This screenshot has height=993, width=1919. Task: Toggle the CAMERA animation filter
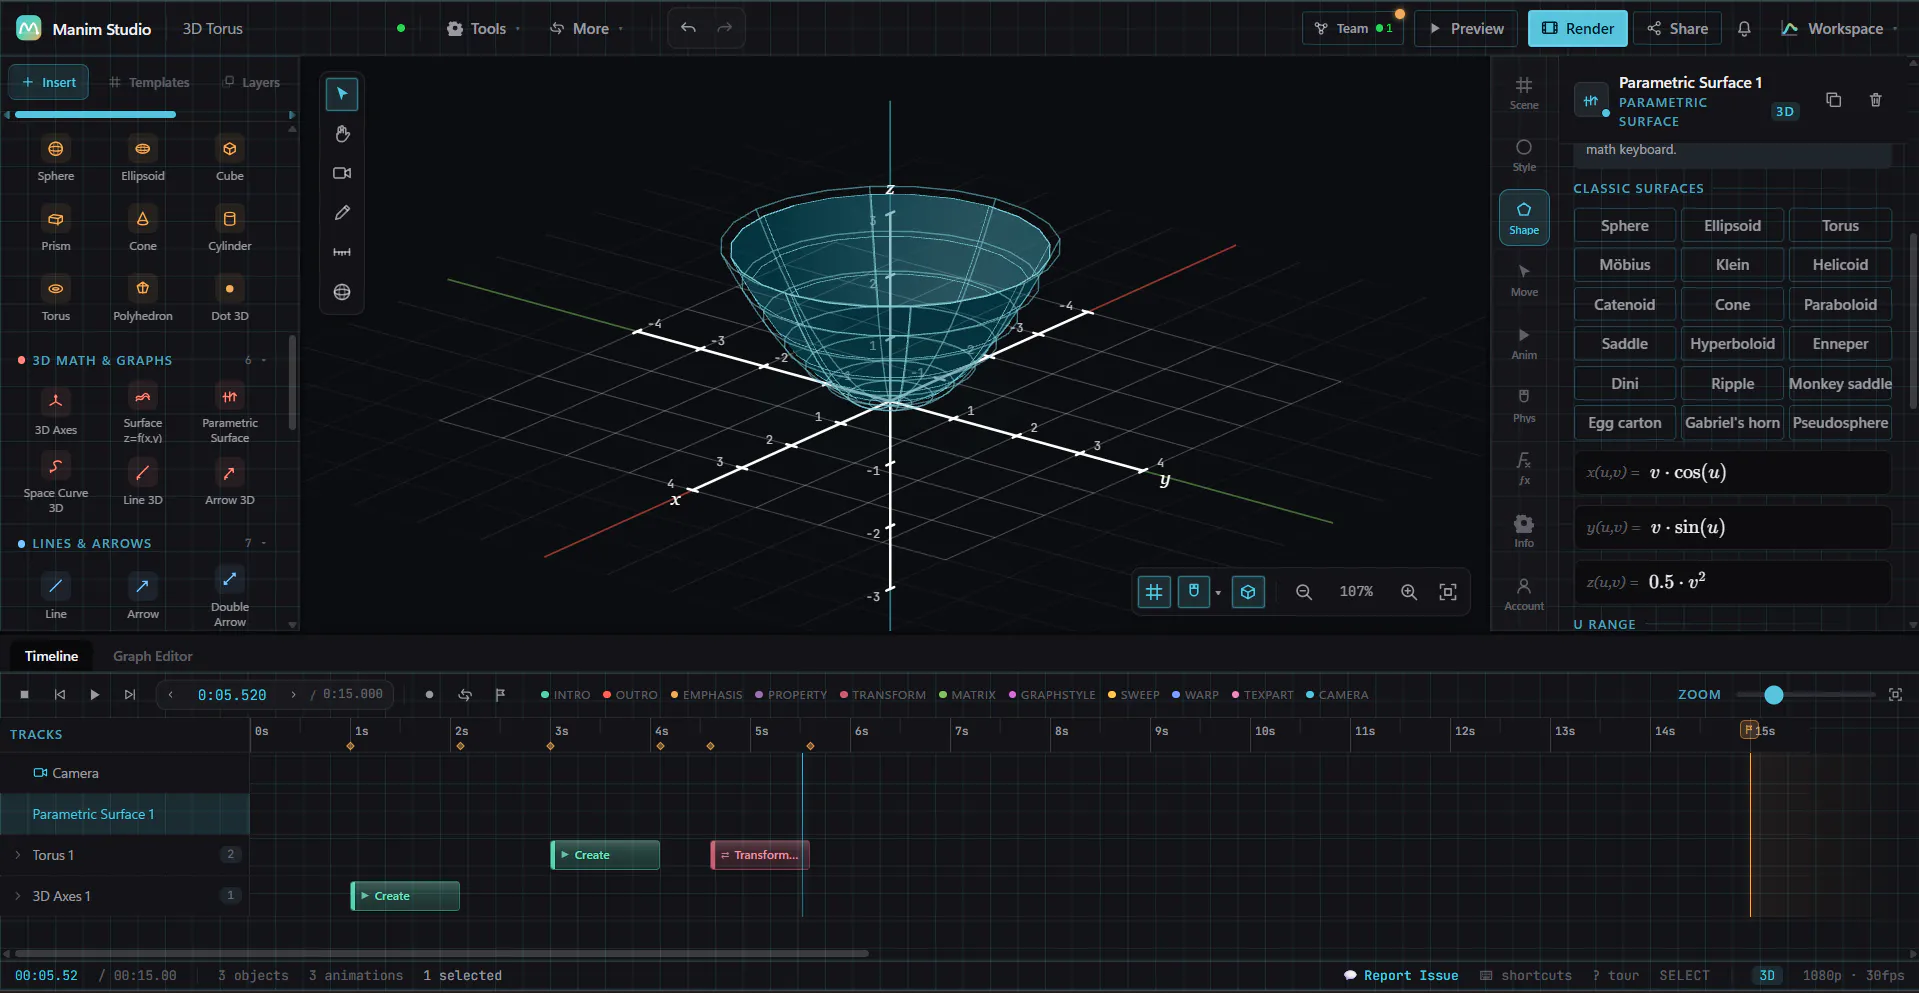point(1337,695)
